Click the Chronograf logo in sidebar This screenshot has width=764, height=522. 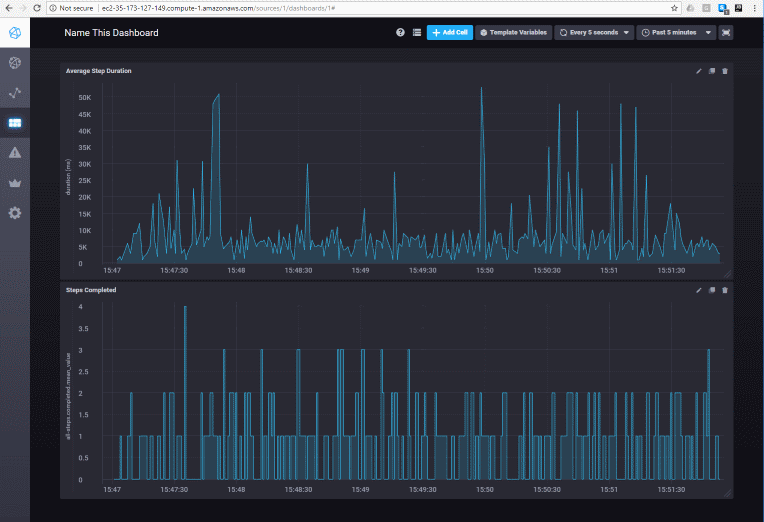15,33
